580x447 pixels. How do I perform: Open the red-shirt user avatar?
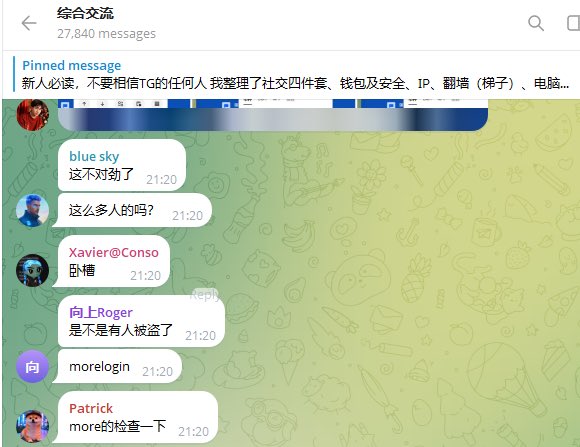point(33,115)
